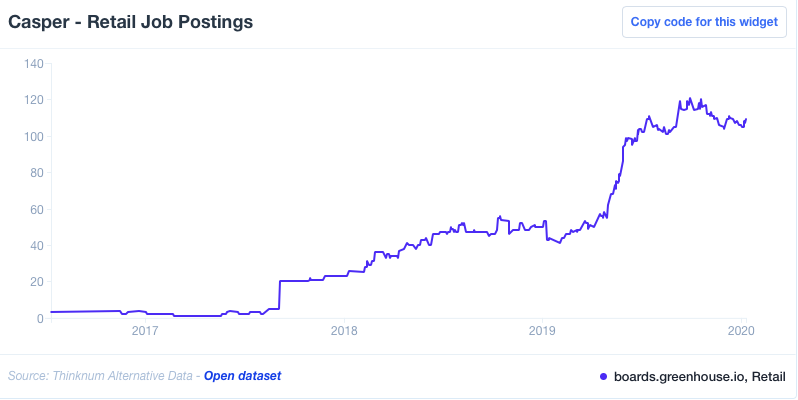Click the 60 y-axis label
The width and height of the screenshot is (798, 400).
click(37, 209)
